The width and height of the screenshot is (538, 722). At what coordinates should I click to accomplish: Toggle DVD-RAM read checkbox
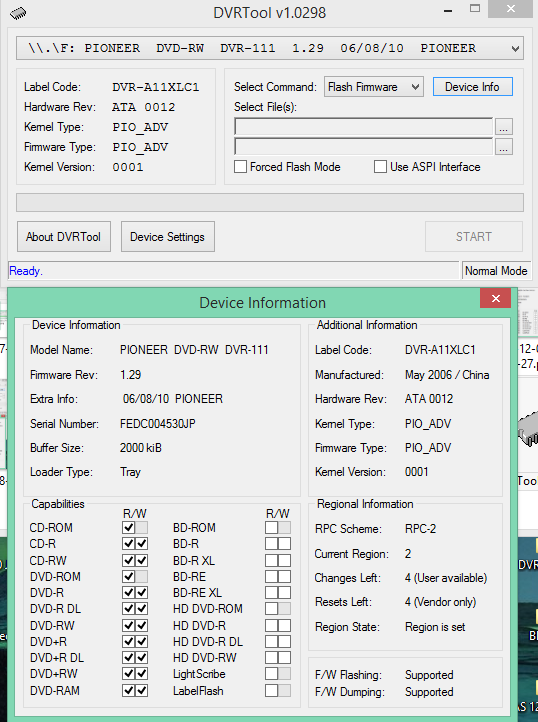pyautogui.click(x=129, y=690)
